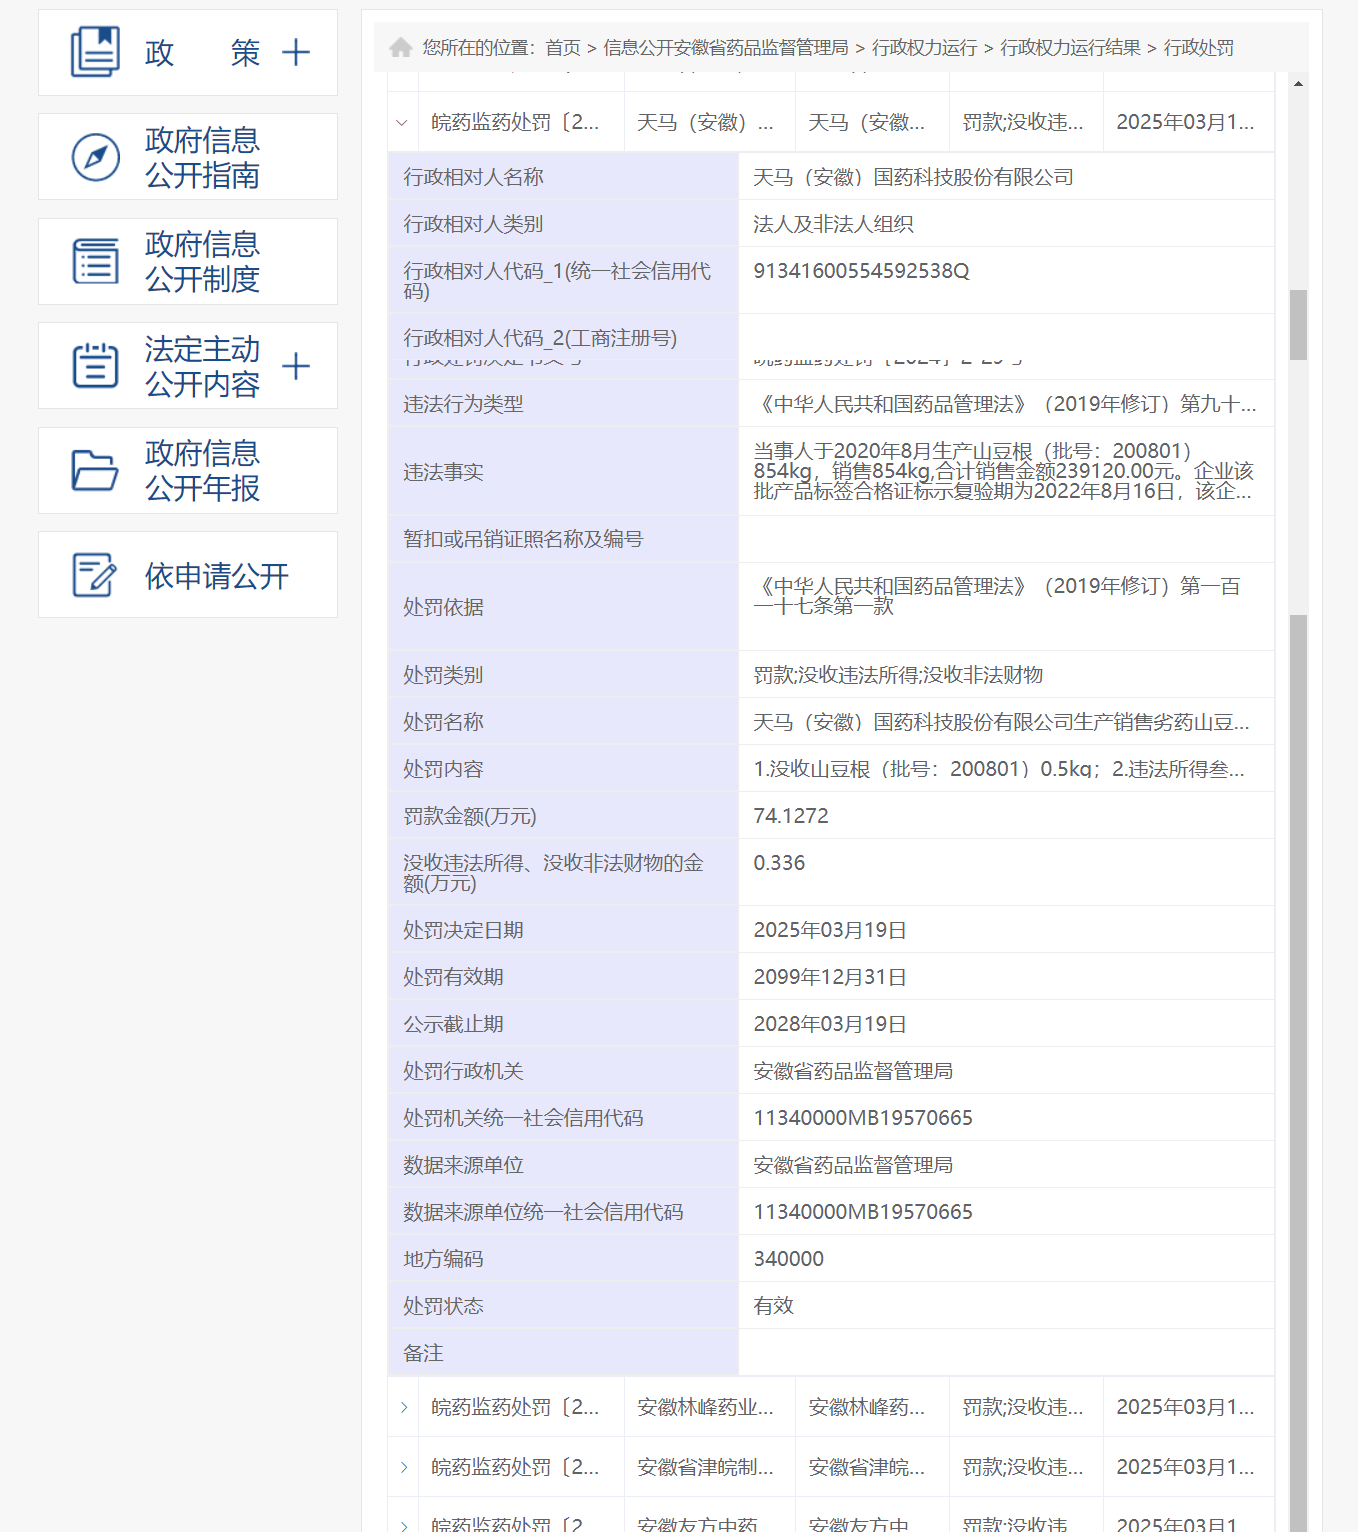Viewport: 1358px width, 1532px height.
Task: Expand the 安徽省津皖制 penalty row
Action: pyautogui.click(x=403, y=1467)
